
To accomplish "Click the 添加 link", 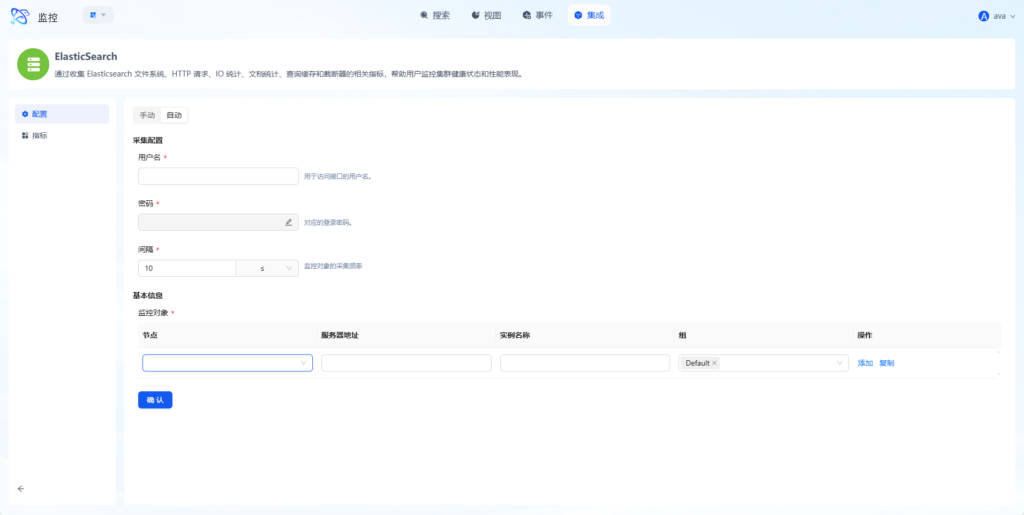I will click(865, 363).
